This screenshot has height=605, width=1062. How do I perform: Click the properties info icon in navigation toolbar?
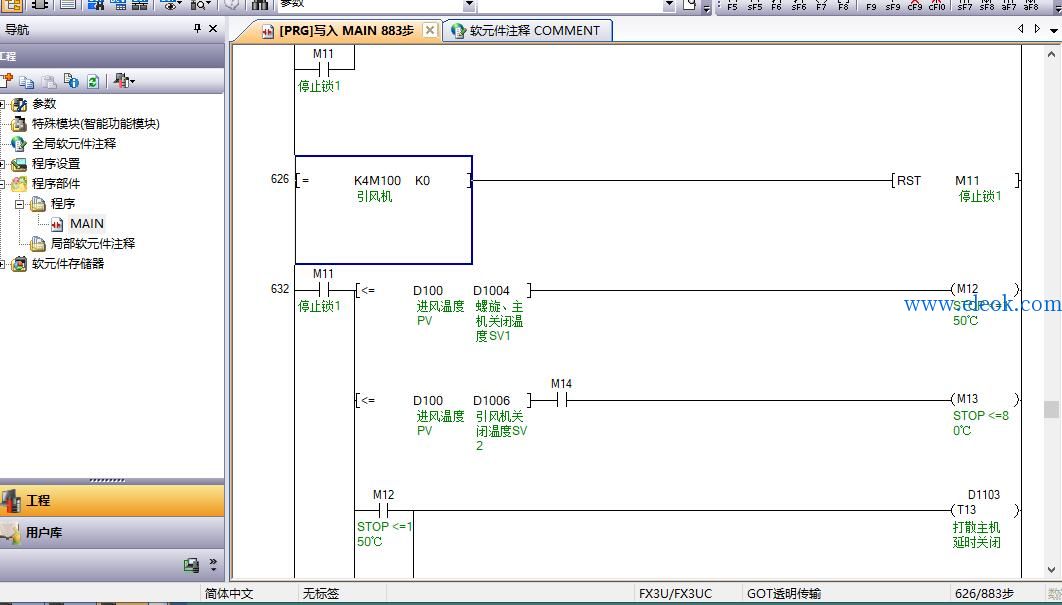point(71,81)
